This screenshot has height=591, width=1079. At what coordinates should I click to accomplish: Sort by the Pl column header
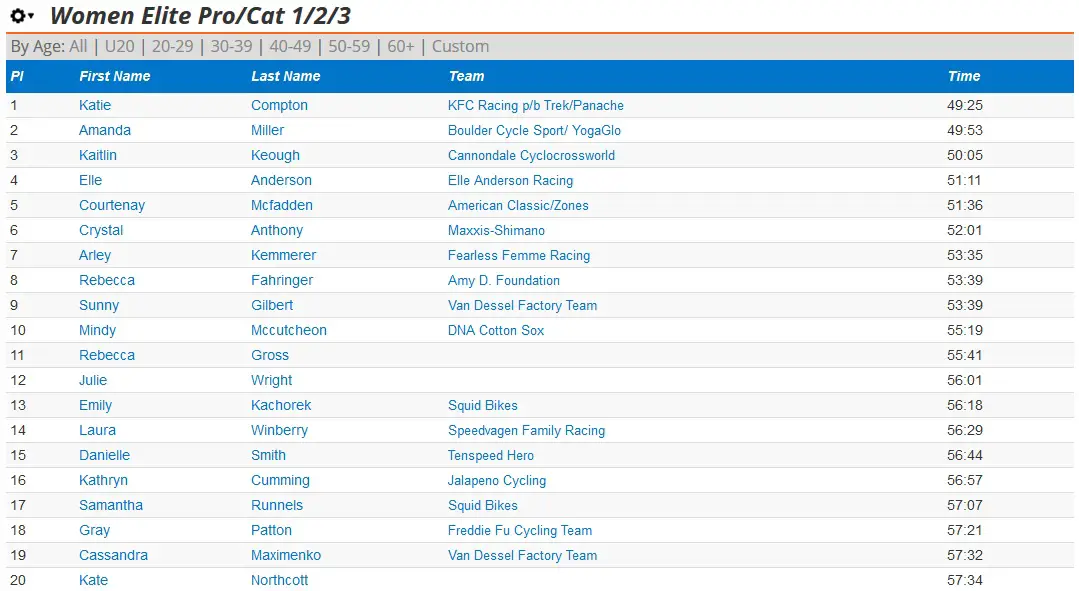coord(17,76)
